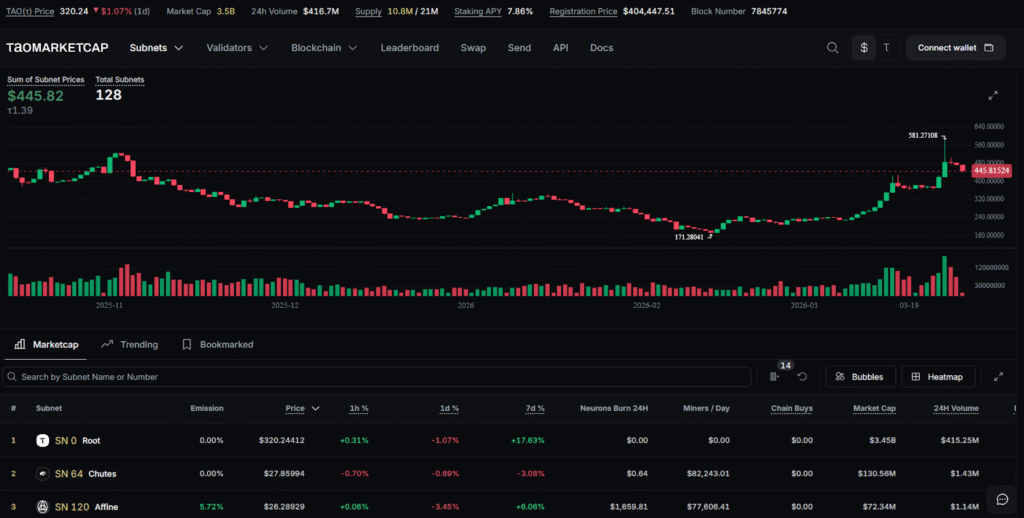Expand the subnet table to fullscreen
1024x518 pixels.
998,377
